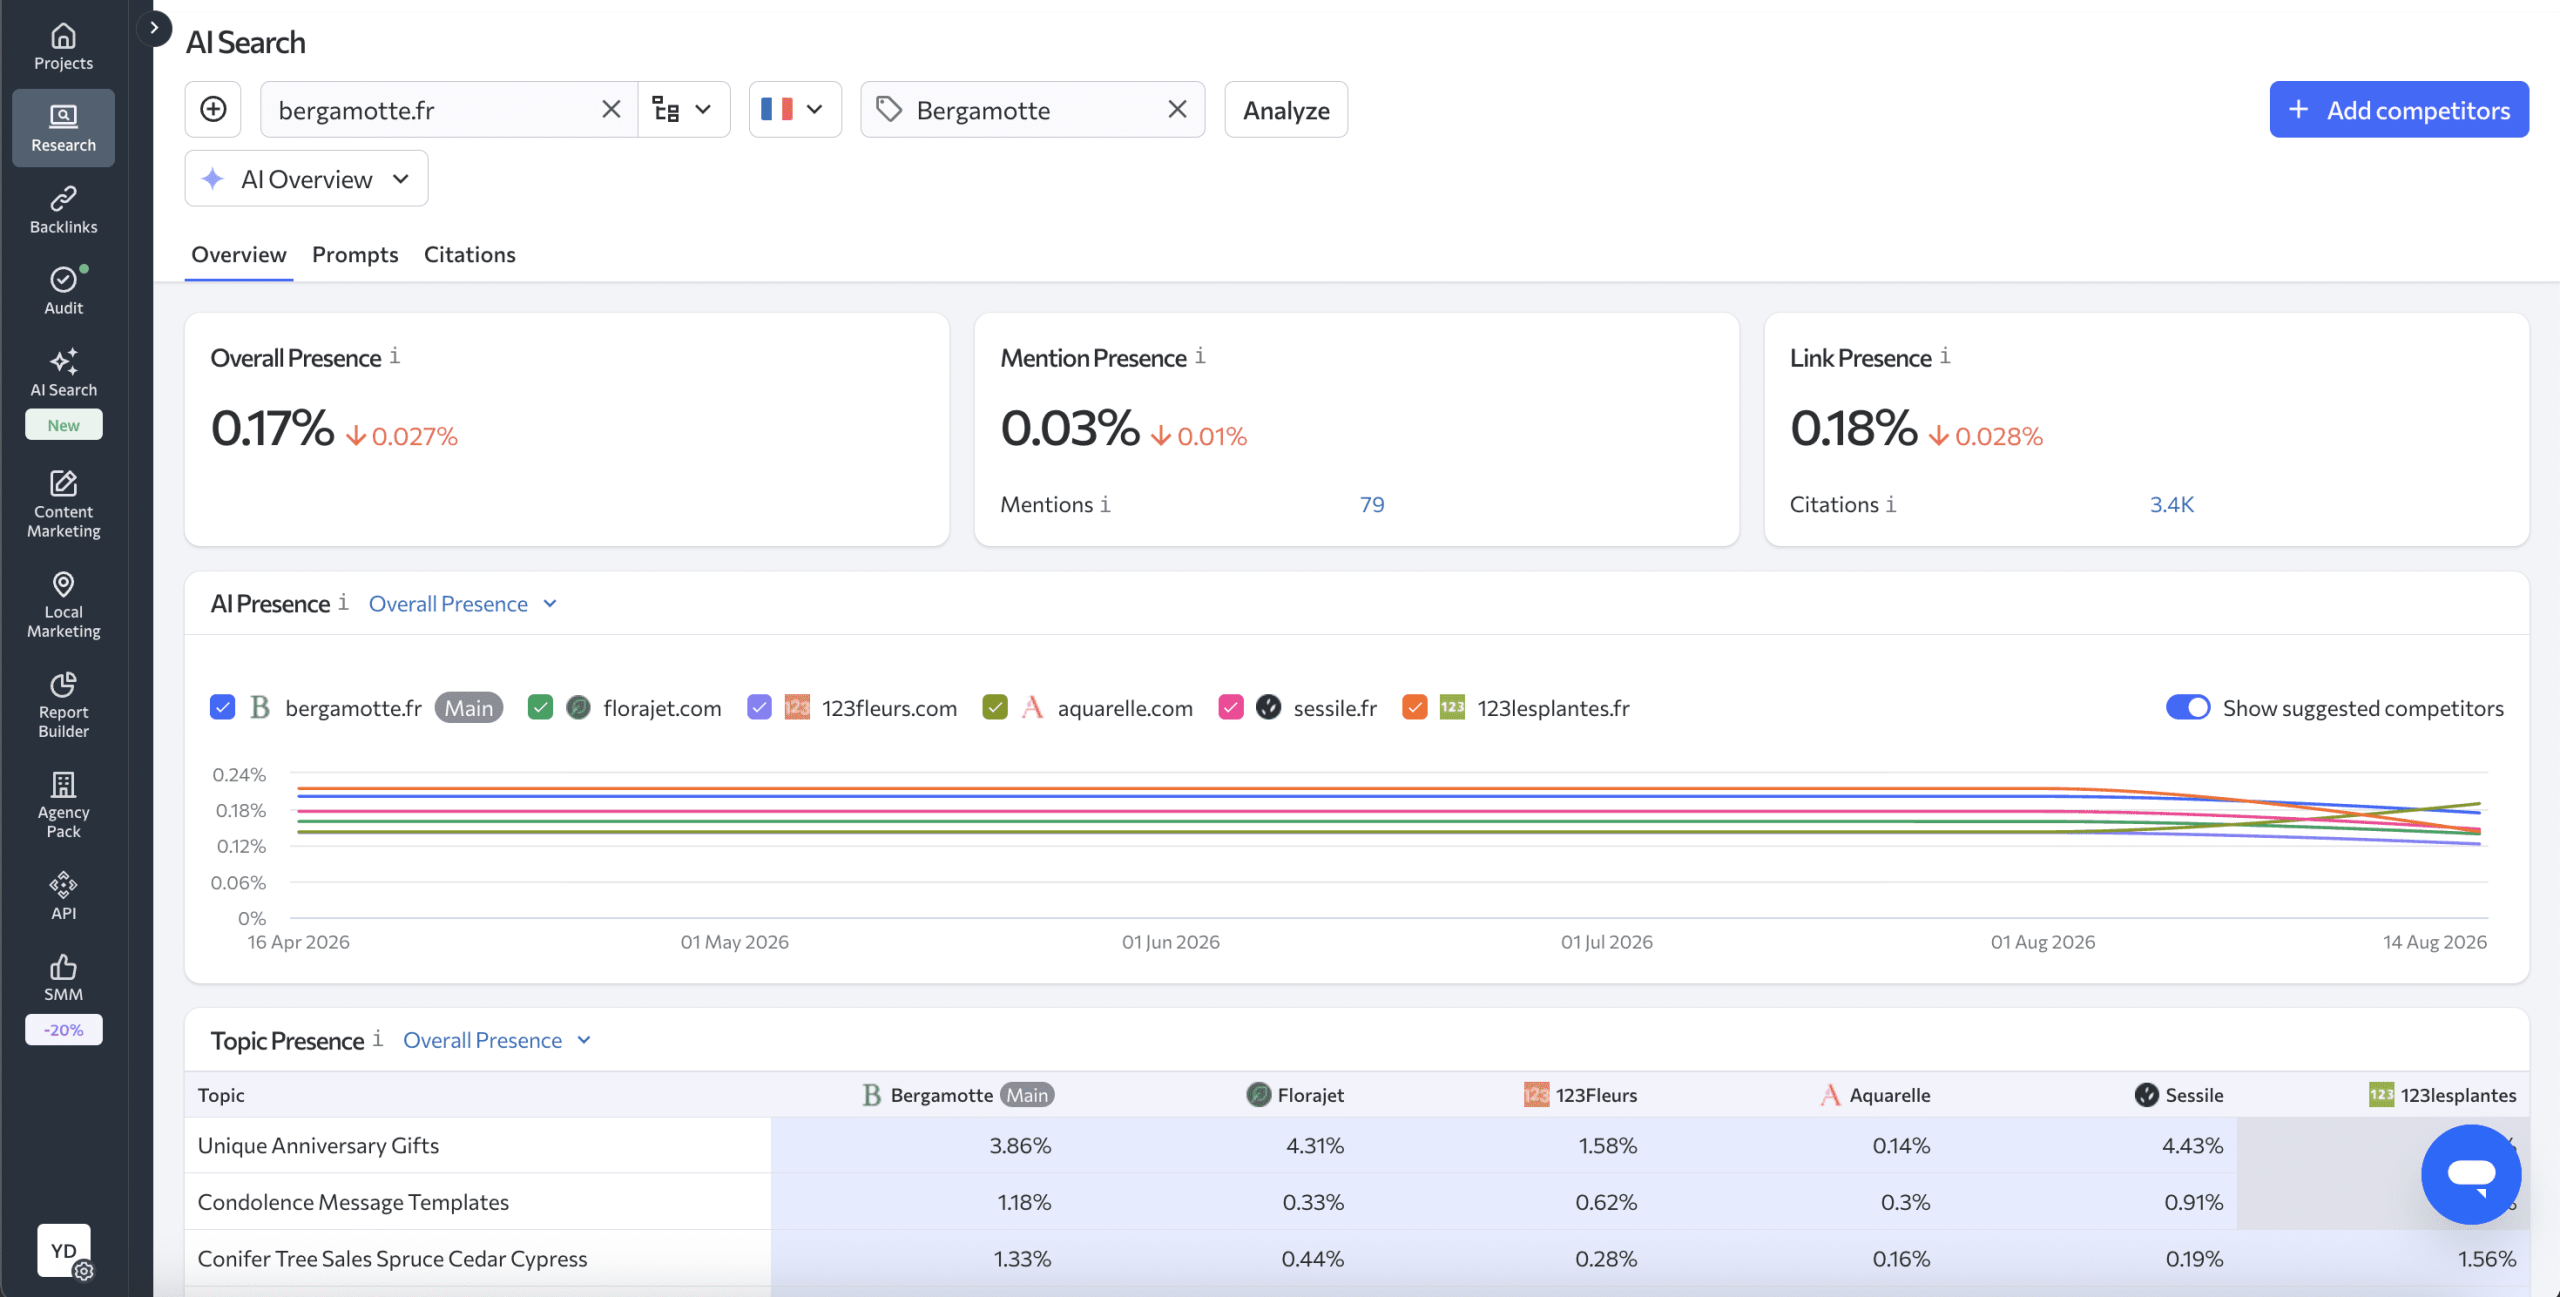Open the API section
Screen dimensions: 2560x1297
[63, 896]
